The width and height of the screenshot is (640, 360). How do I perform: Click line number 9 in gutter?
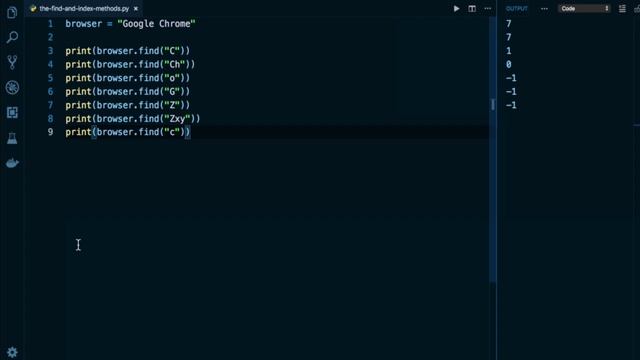pyautogui.click(x=51, y=132)
